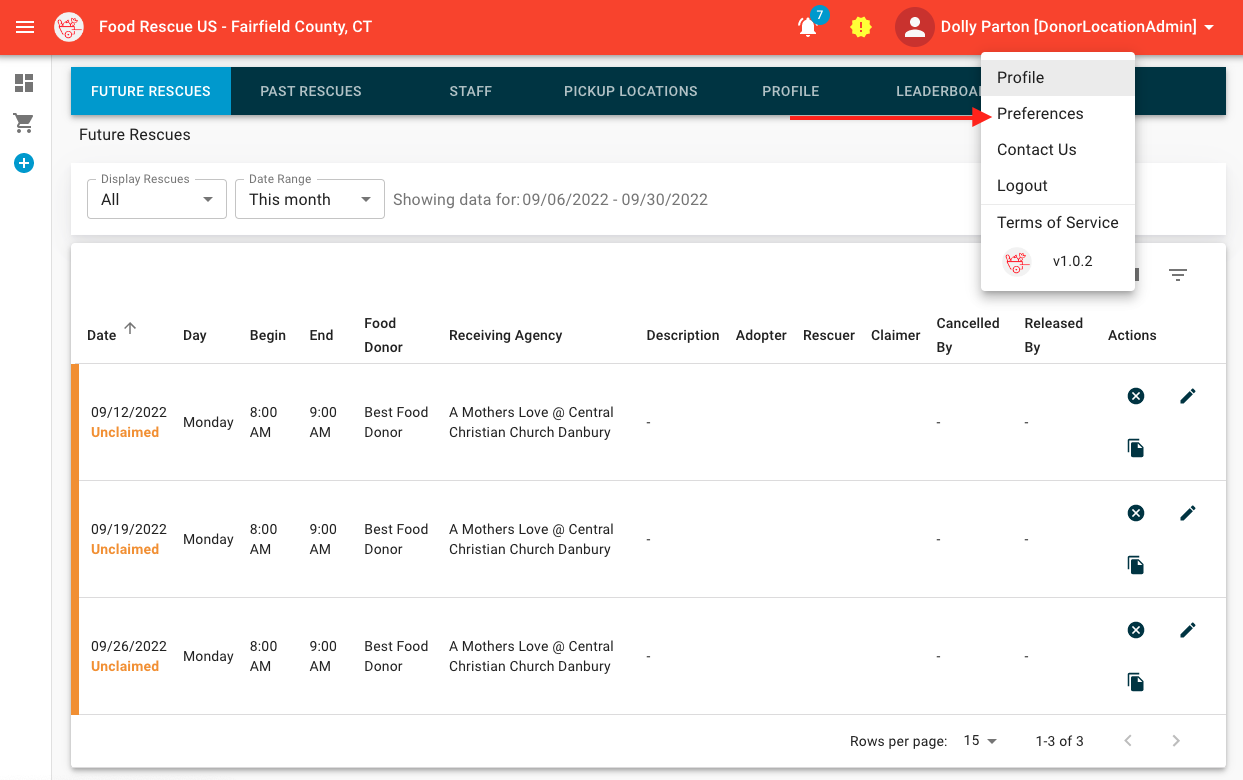The width and height of the screenshot is (1243, 780).
Task: Open the table filter list icon
Action: pos(1178,275)
